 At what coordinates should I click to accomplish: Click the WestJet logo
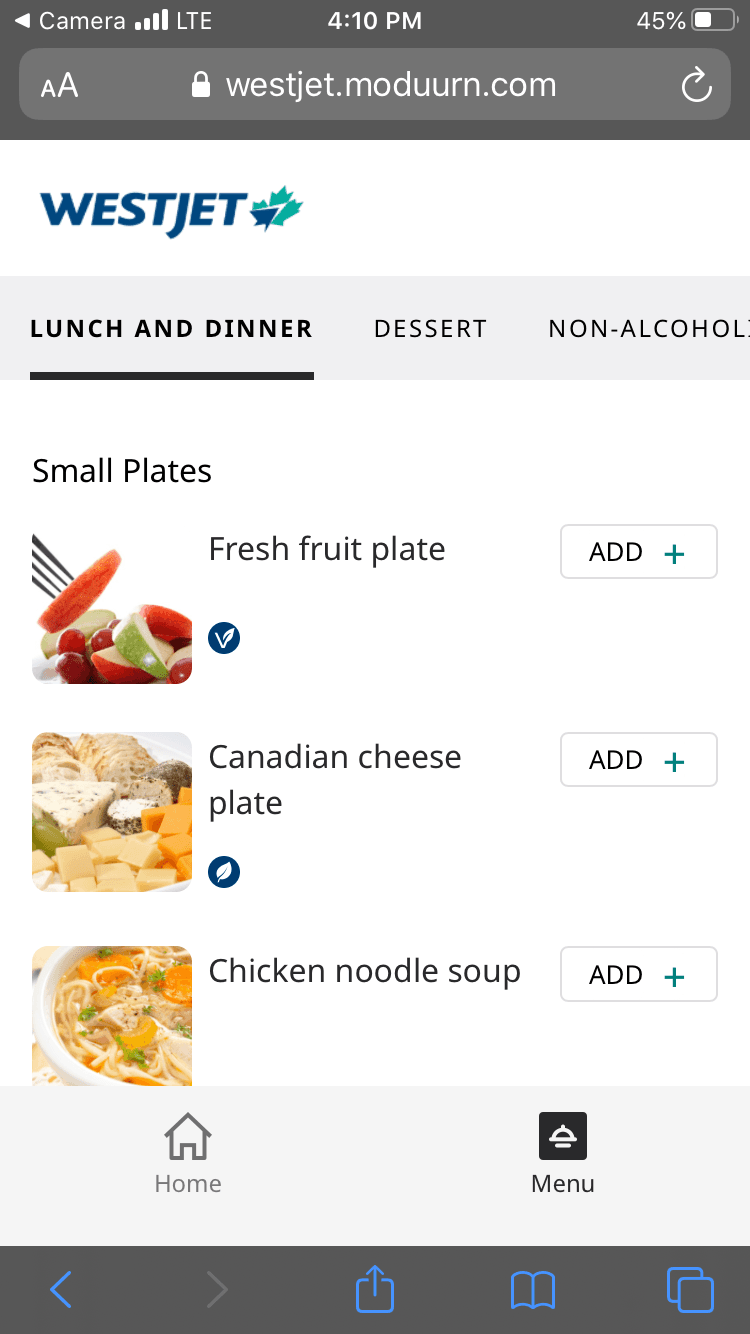[171, 210]
